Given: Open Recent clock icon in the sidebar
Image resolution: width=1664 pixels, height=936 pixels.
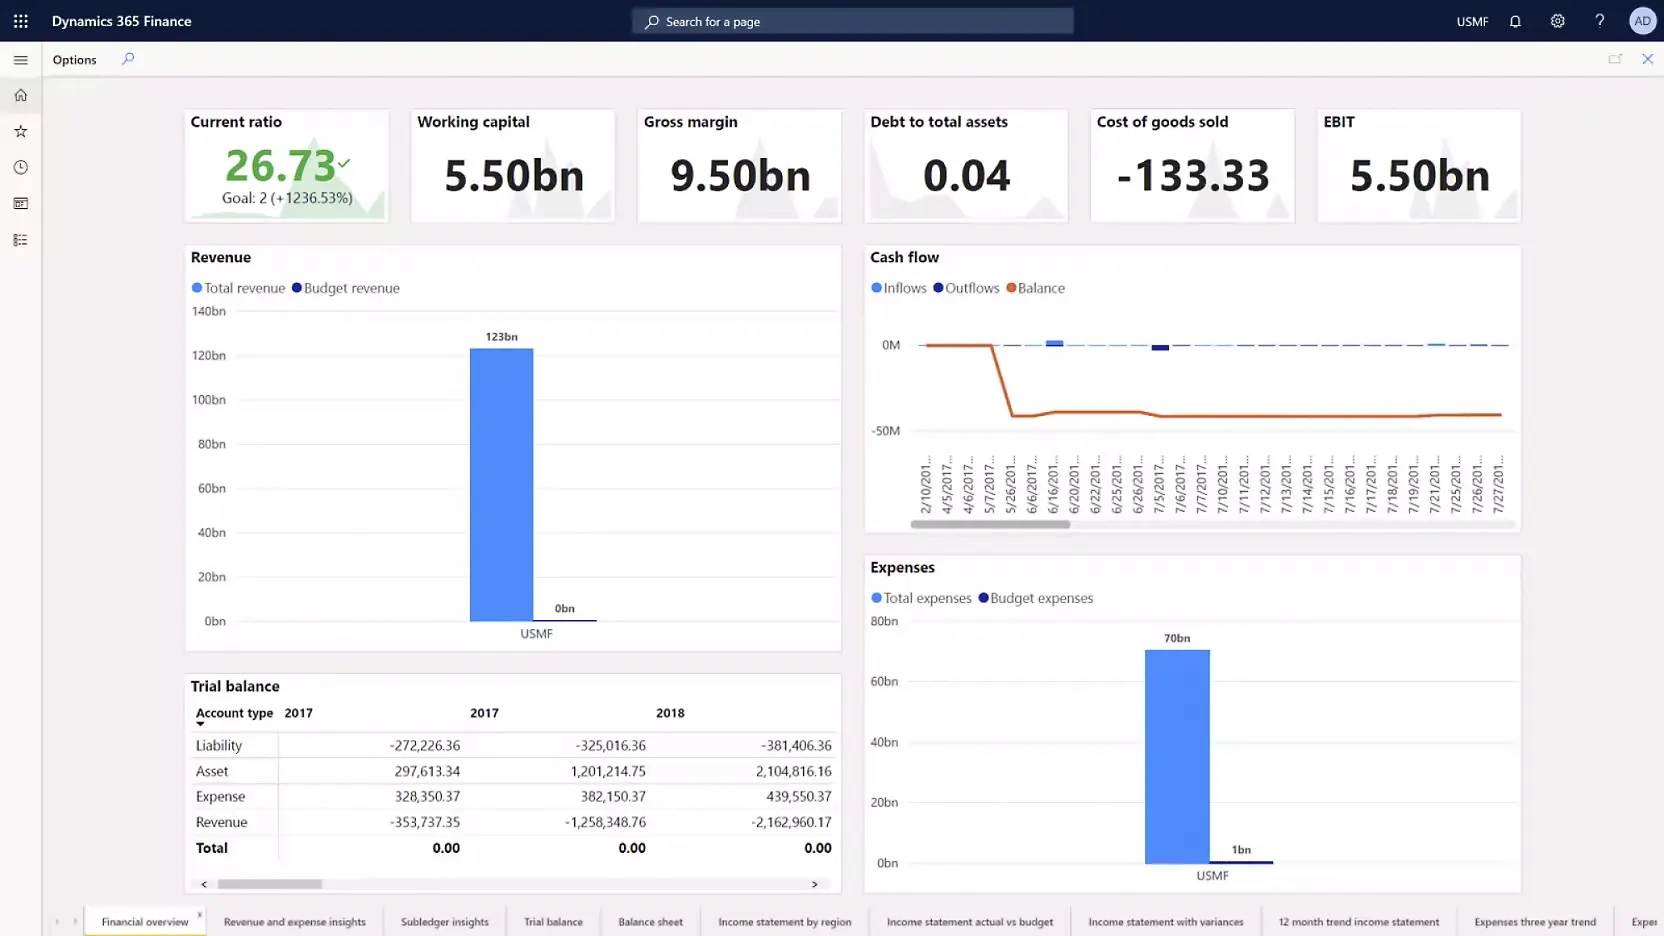Looking at the screenshot, I should click(x=20, y=168).
